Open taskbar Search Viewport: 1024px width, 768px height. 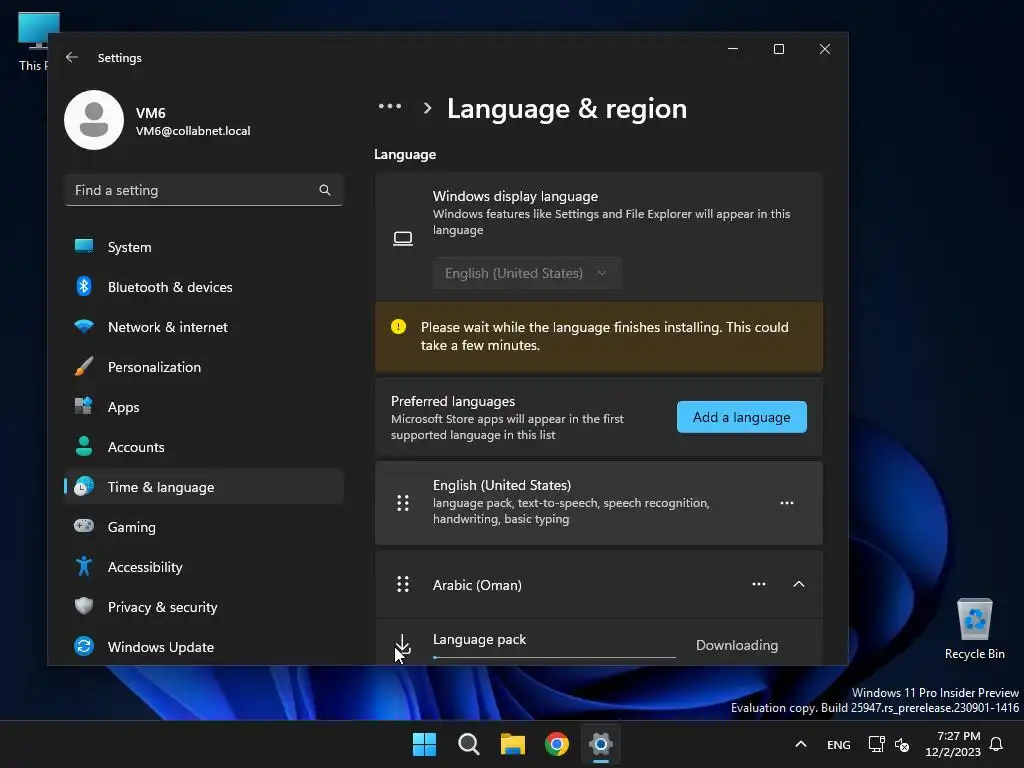coord(468,744)
